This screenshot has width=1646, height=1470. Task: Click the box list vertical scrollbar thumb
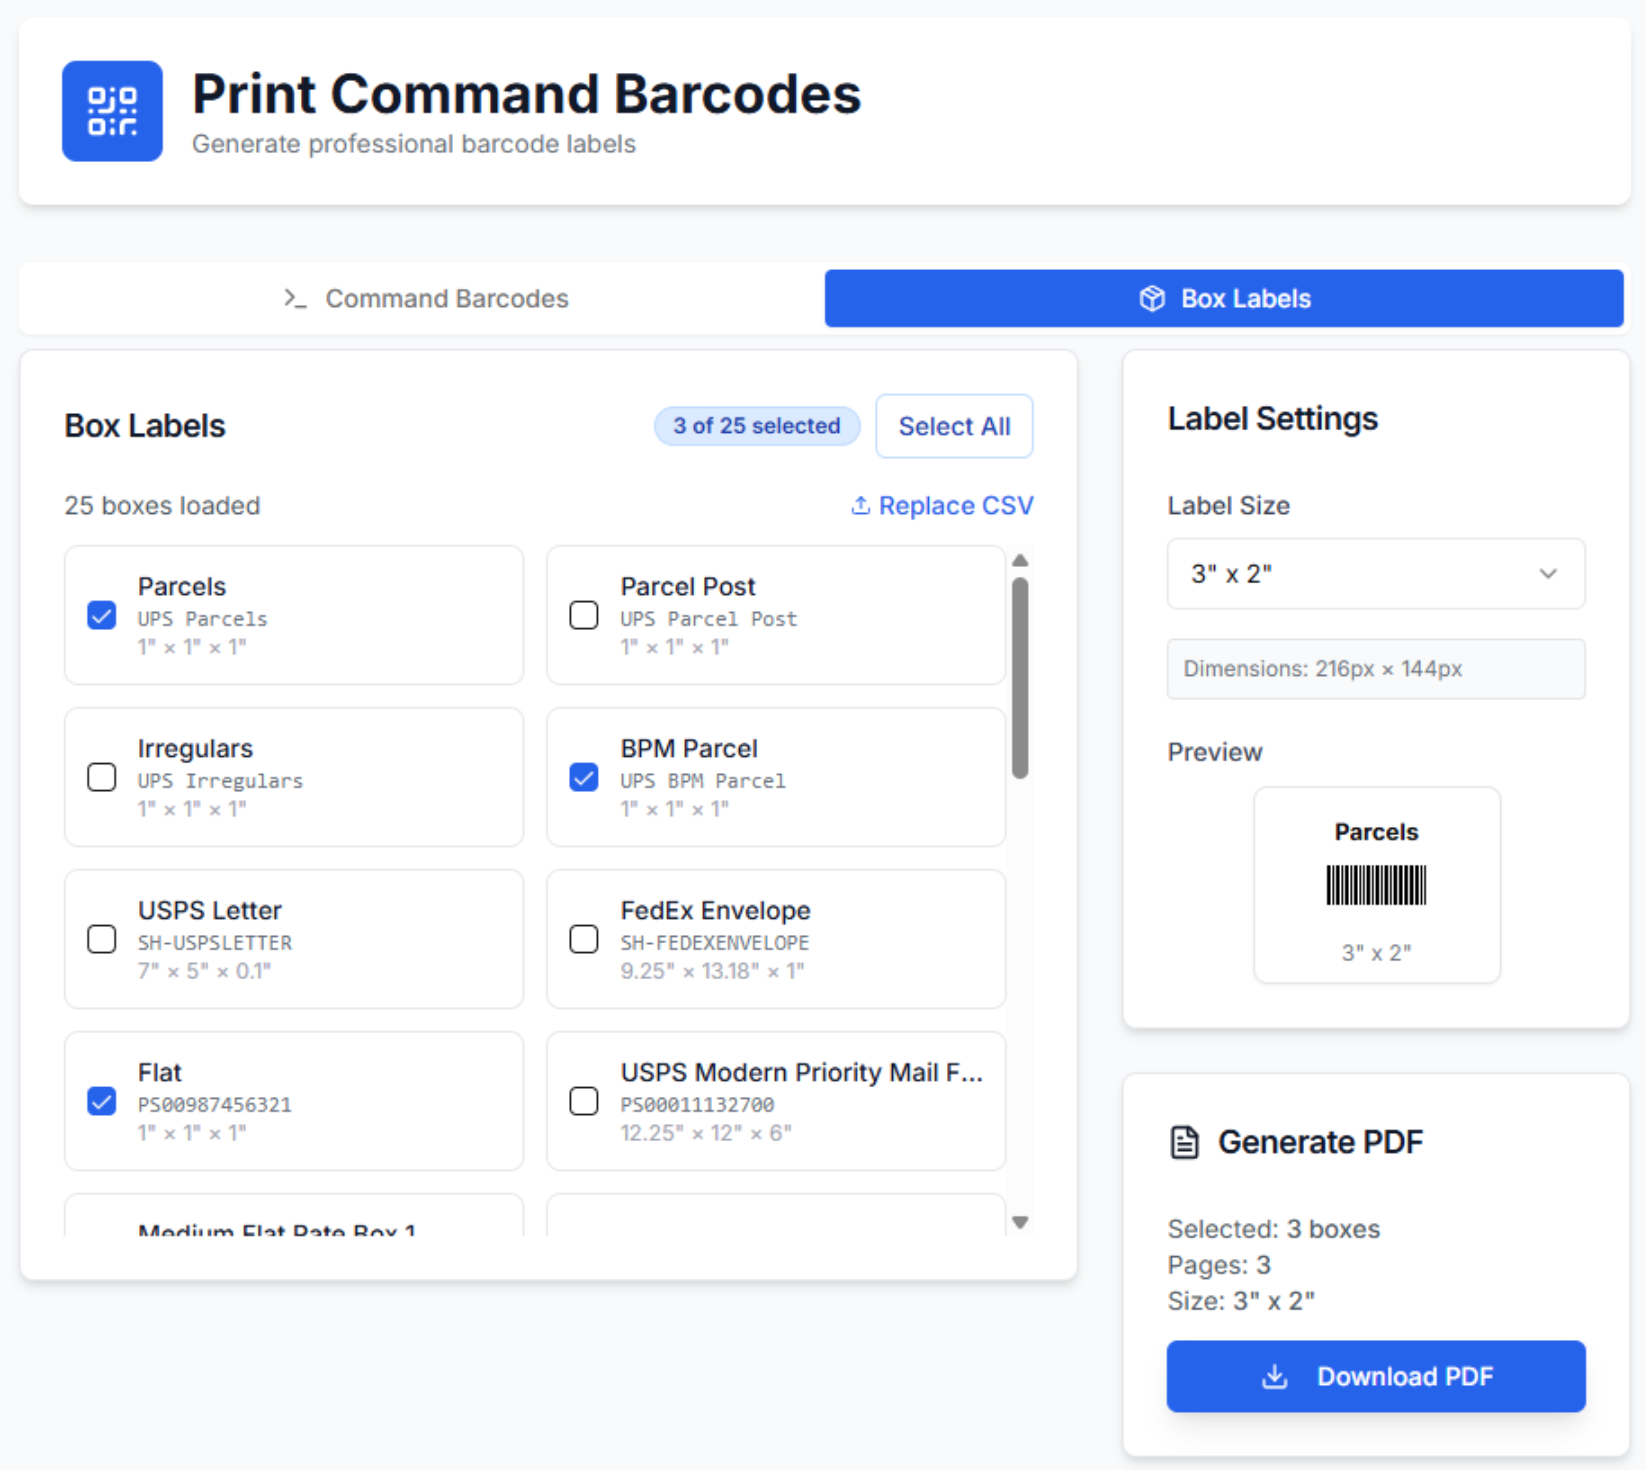[1020, 678]
